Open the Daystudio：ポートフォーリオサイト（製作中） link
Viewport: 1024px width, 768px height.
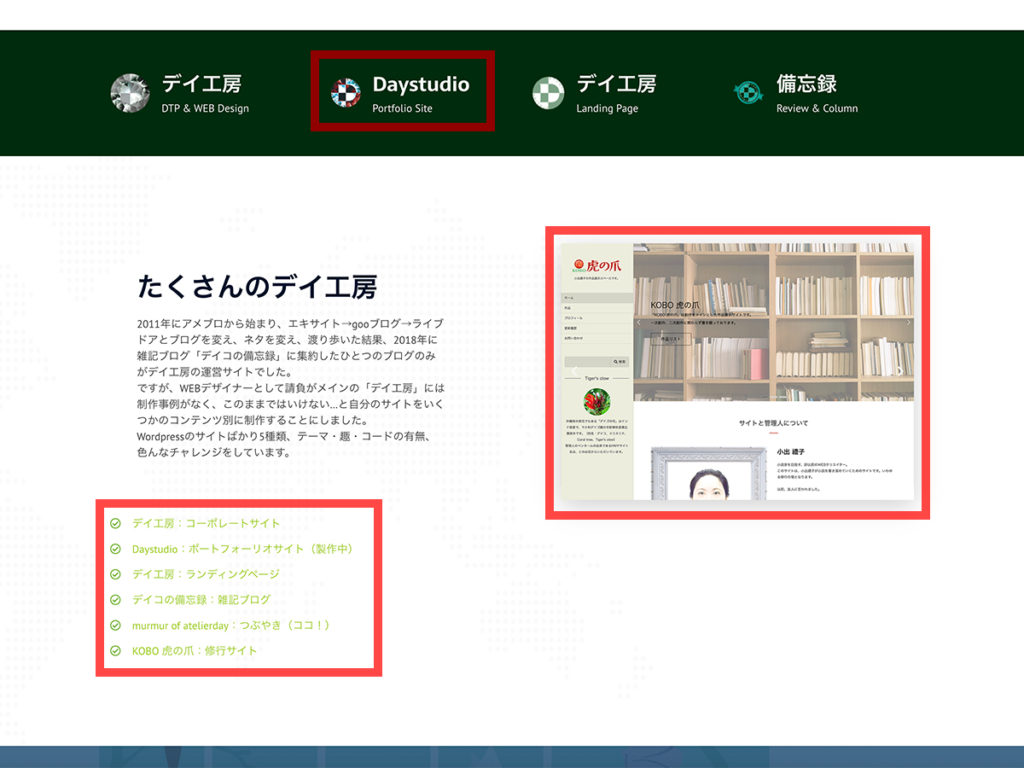(243, 549)
